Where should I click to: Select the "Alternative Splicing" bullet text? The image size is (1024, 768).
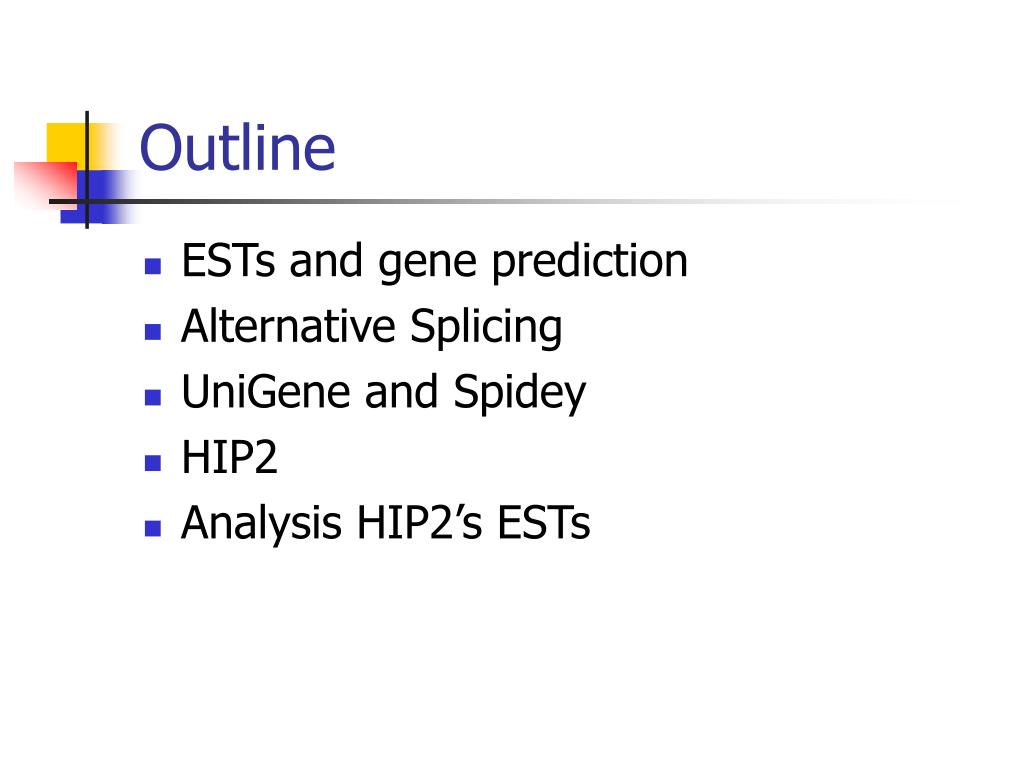click(372, 328)
